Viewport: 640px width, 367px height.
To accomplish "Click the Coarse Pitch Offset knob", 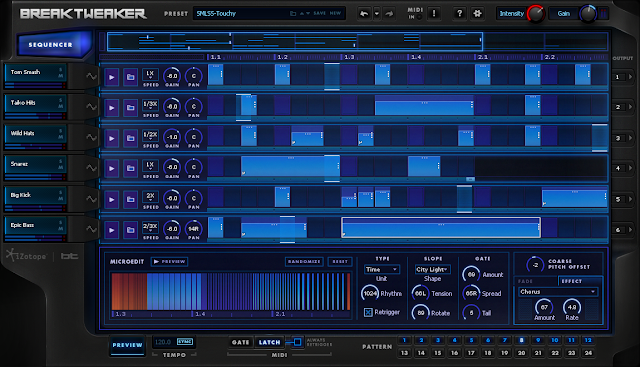I will click(x=535, y=265).
